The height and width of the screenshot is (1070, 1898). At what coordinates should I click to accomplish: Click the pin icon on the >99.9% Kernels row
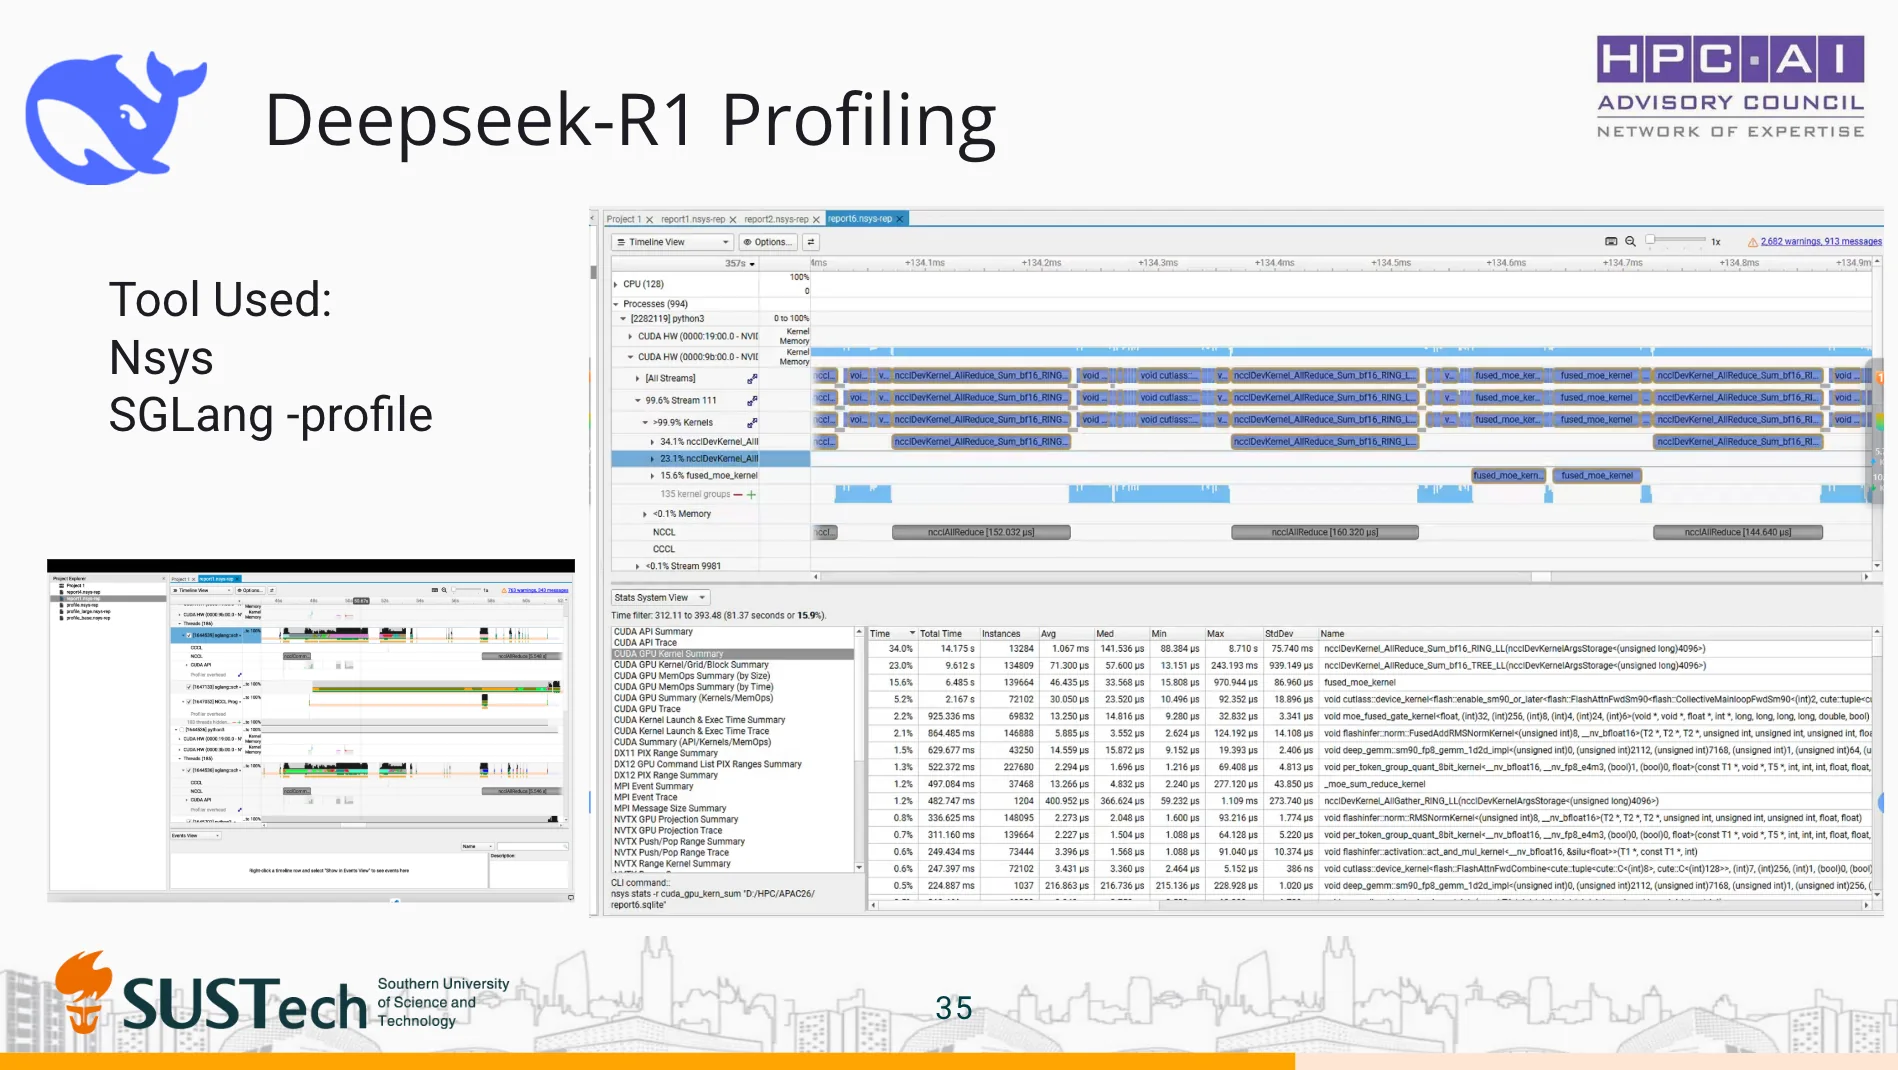pos(752,423)
